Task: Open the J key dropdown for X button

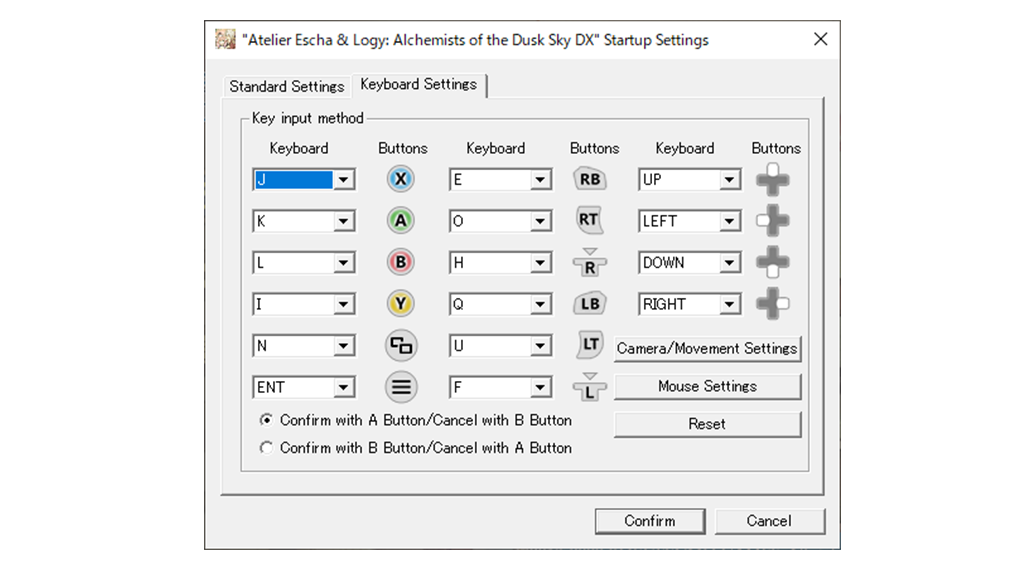Action: (x=343, y=180)
